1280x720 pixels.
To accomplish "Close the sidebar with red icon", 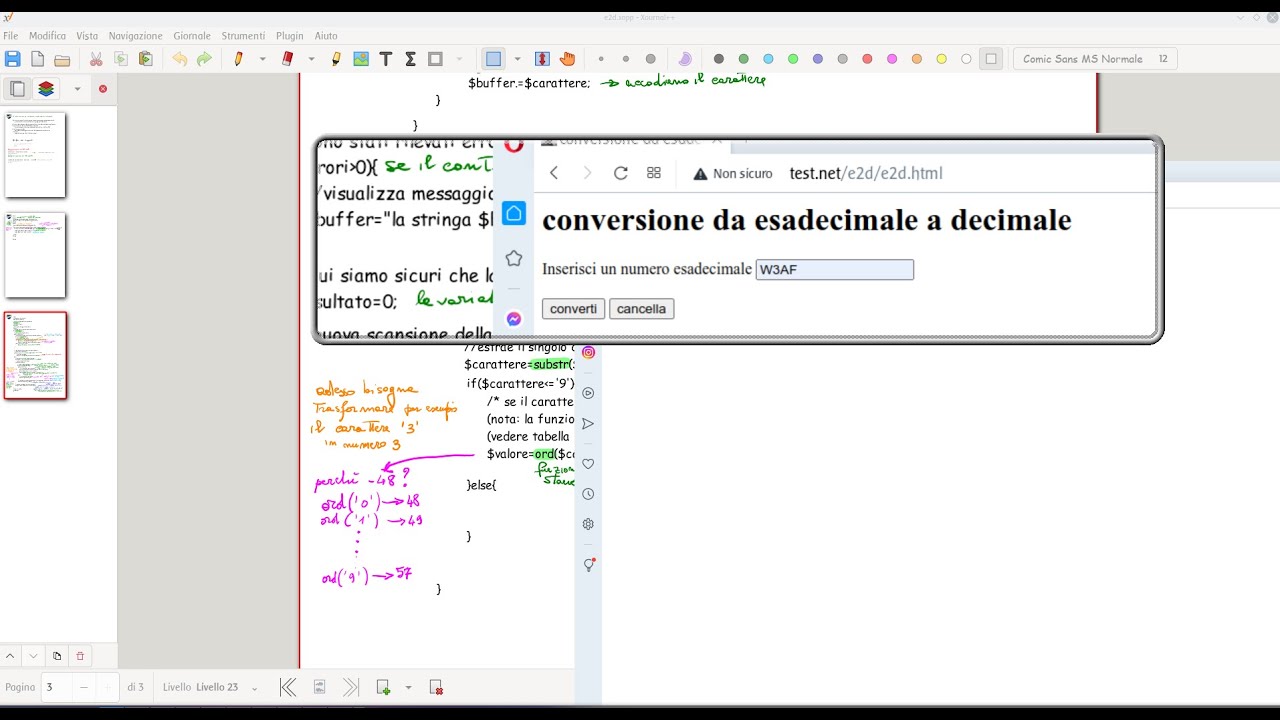I will 102,89.
